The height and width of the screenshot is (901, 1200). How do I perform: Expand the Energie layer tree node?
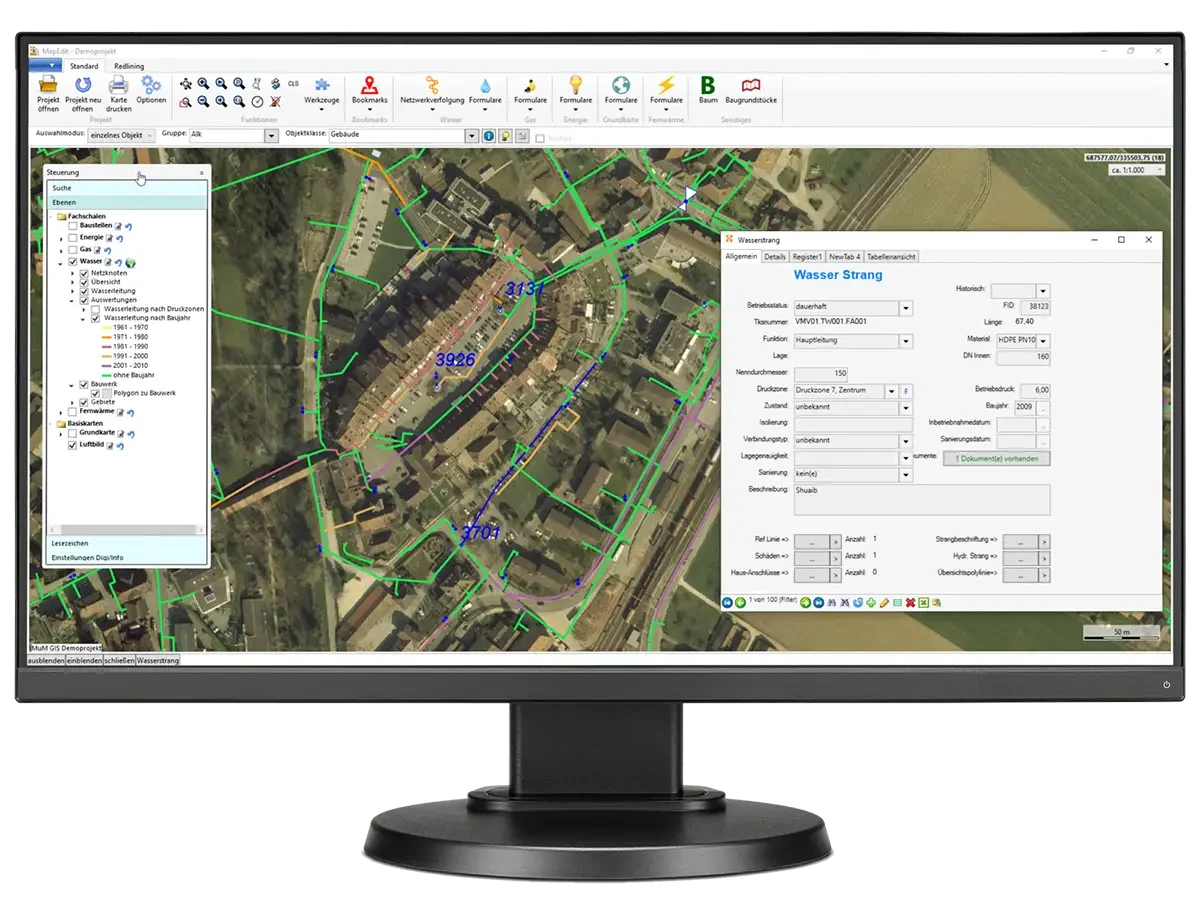[x=62, y=238]
